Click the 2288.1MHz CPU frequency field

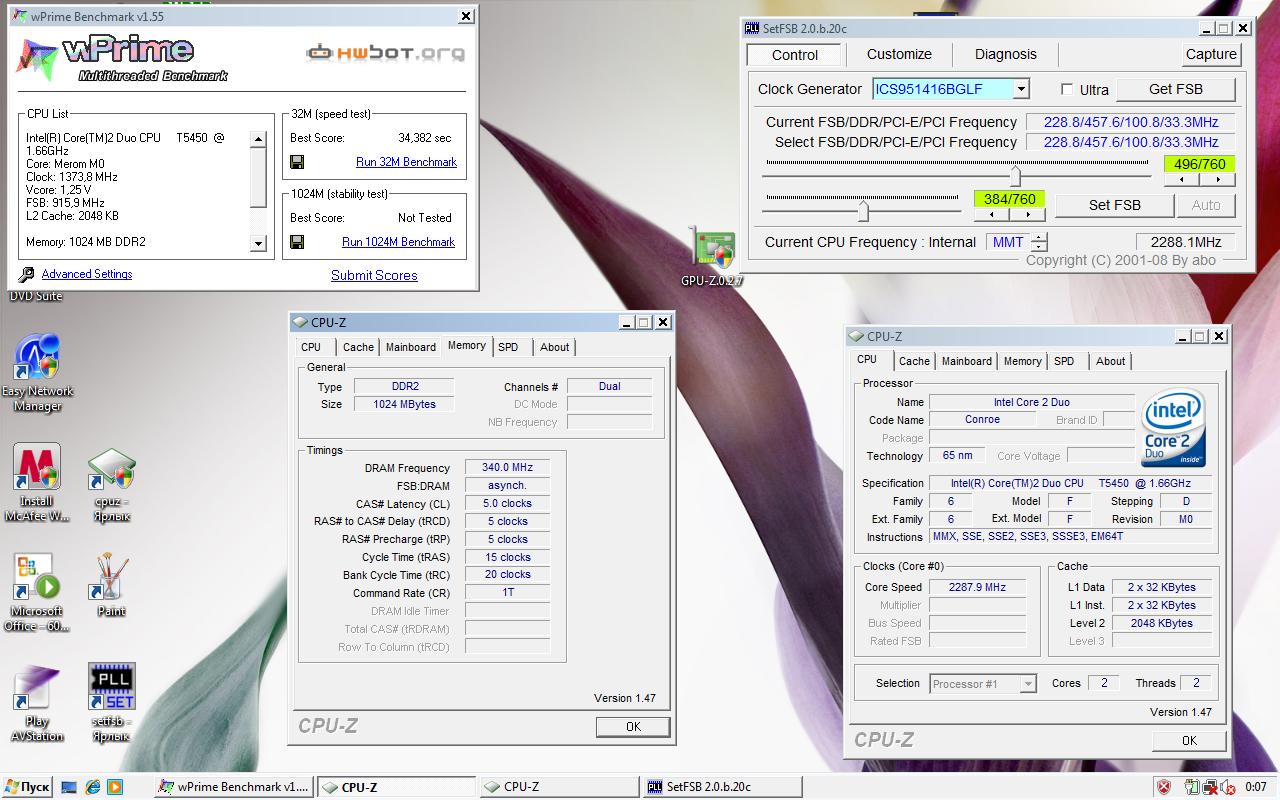click(1186, 242)
